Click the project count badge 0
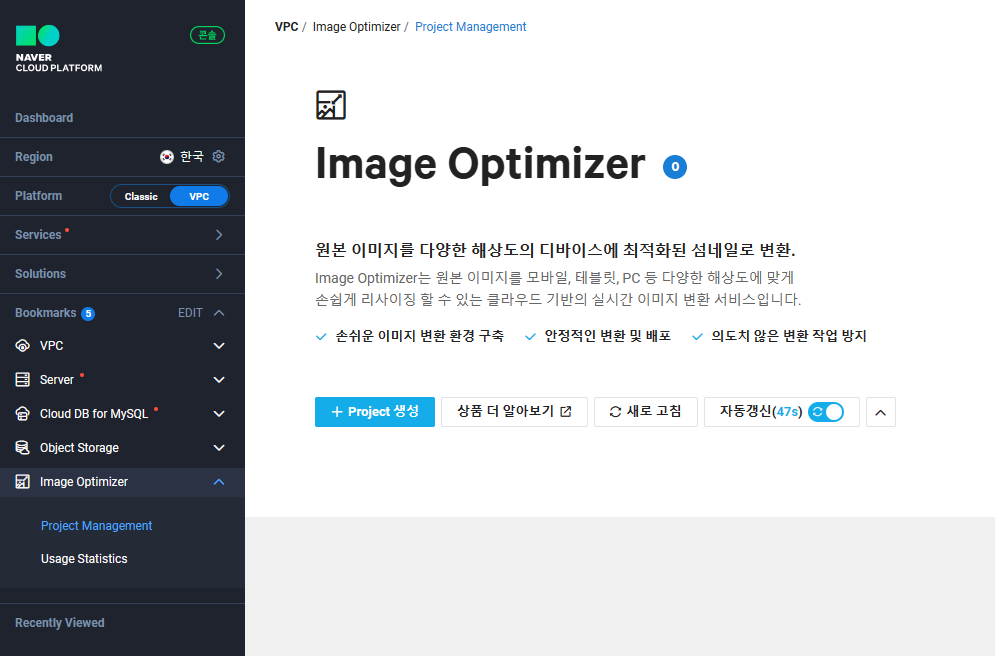 (675, 167)
